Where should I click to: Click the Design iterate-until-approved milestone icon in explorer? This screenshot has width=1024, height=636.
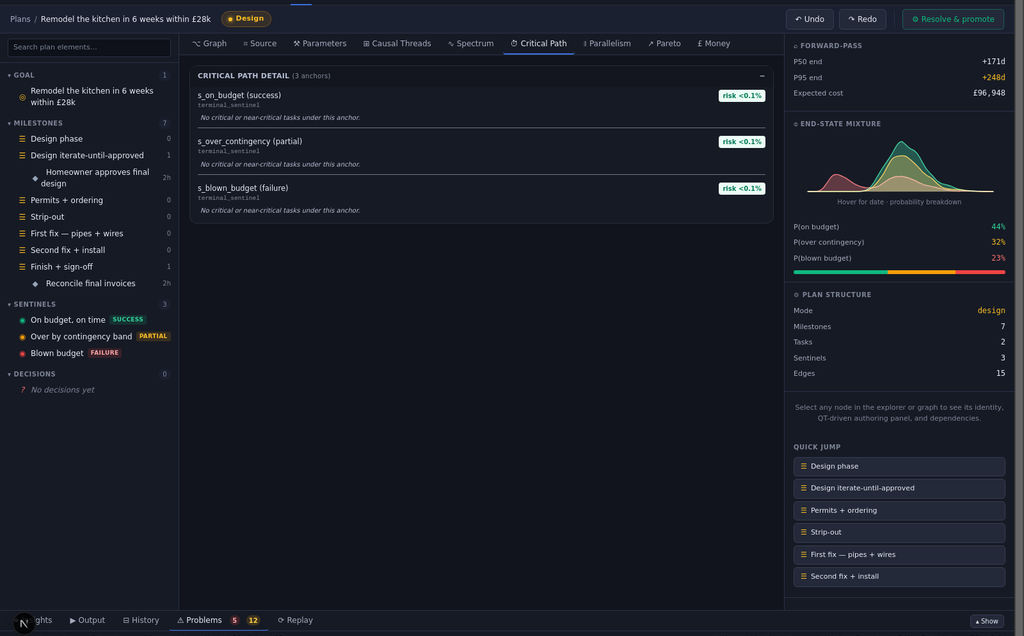click(x=22, y=155)
